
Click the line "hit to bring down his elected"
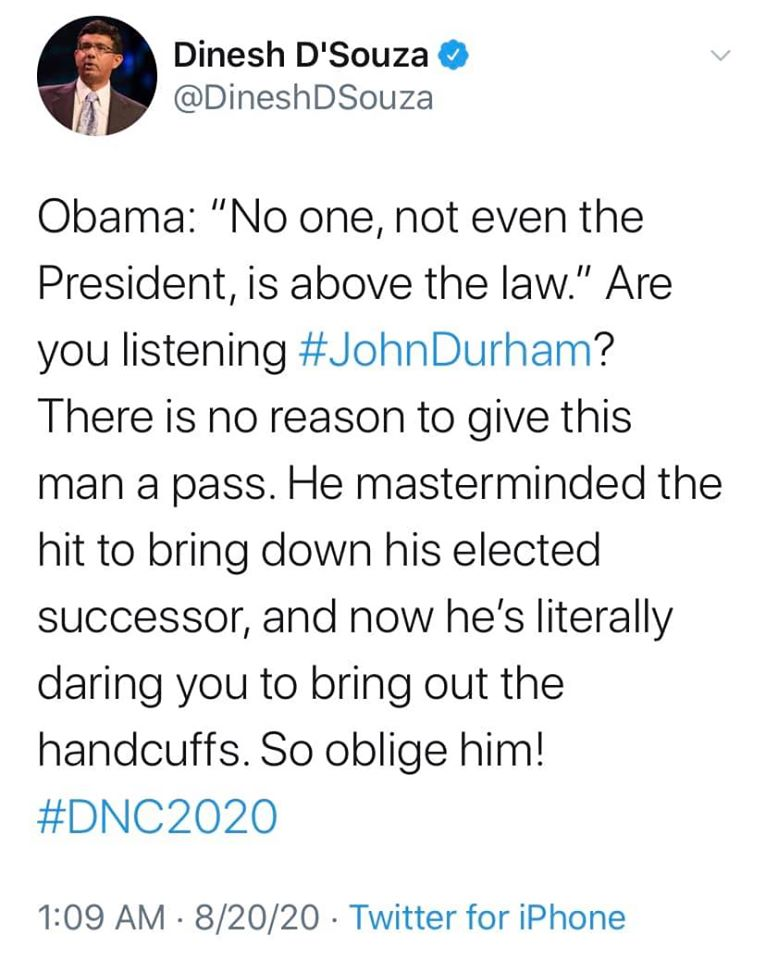point(319,550)
